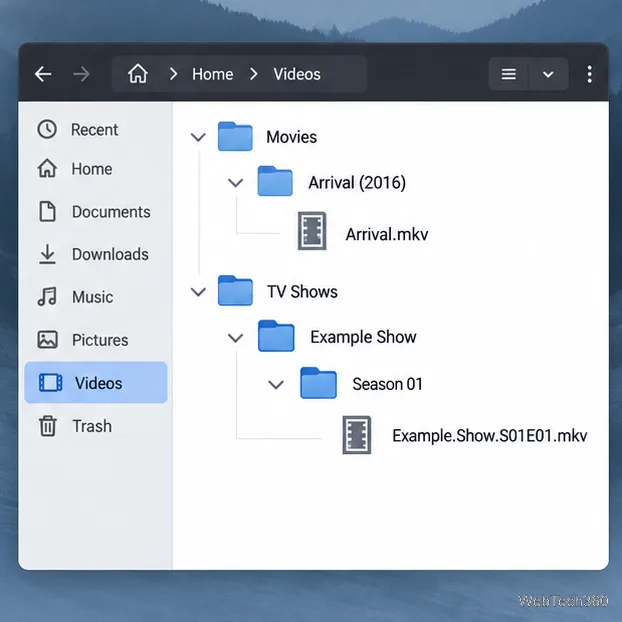Open Trash label in the sidebar
Viewport: 622px width, 622px height.
[x=92, y=426]
